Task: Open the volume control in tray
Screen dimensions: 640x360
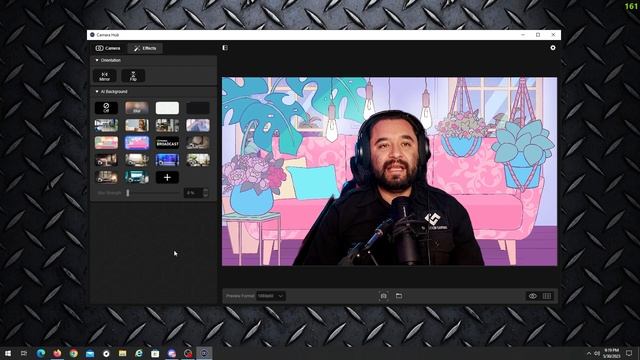Action: click(x=597, y=353)
